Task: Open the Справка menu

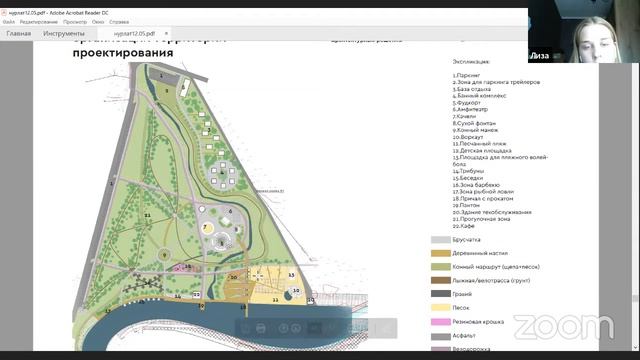Action: pyautogui.click(x=119, y=22)
